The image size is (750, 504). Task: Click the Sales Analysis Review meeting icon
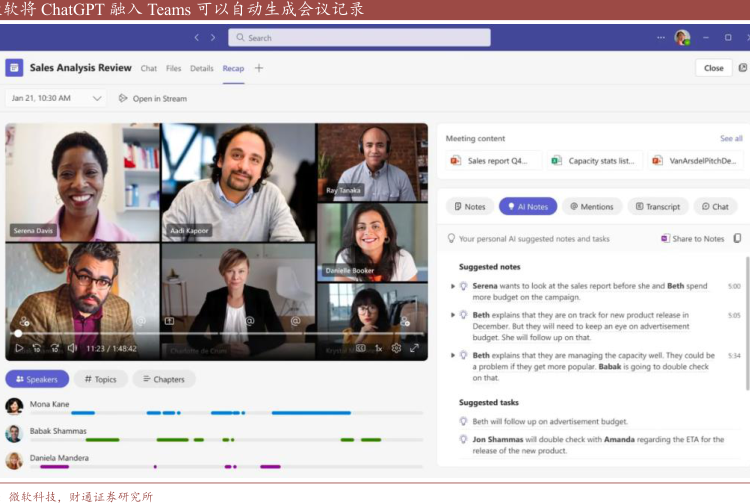[x=14, y=68]
